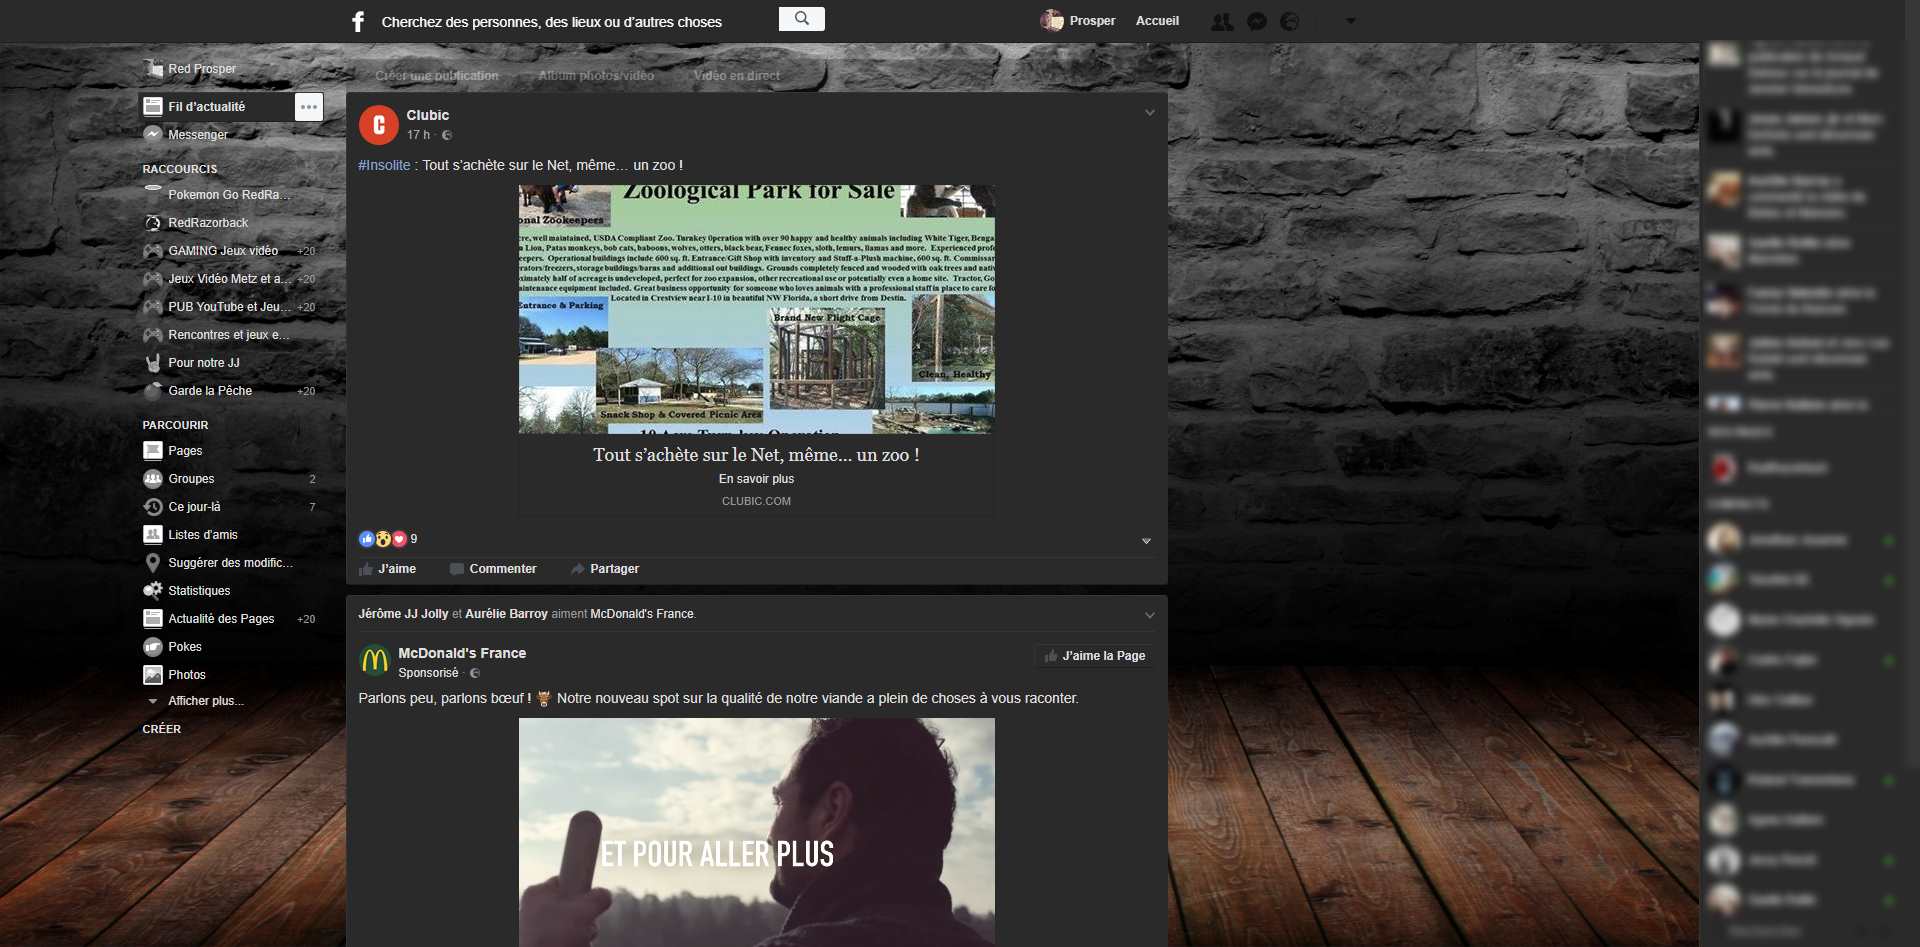Click the Facebook logo icon
This screenshot has width=1920, height=947.
click(358, 21)
